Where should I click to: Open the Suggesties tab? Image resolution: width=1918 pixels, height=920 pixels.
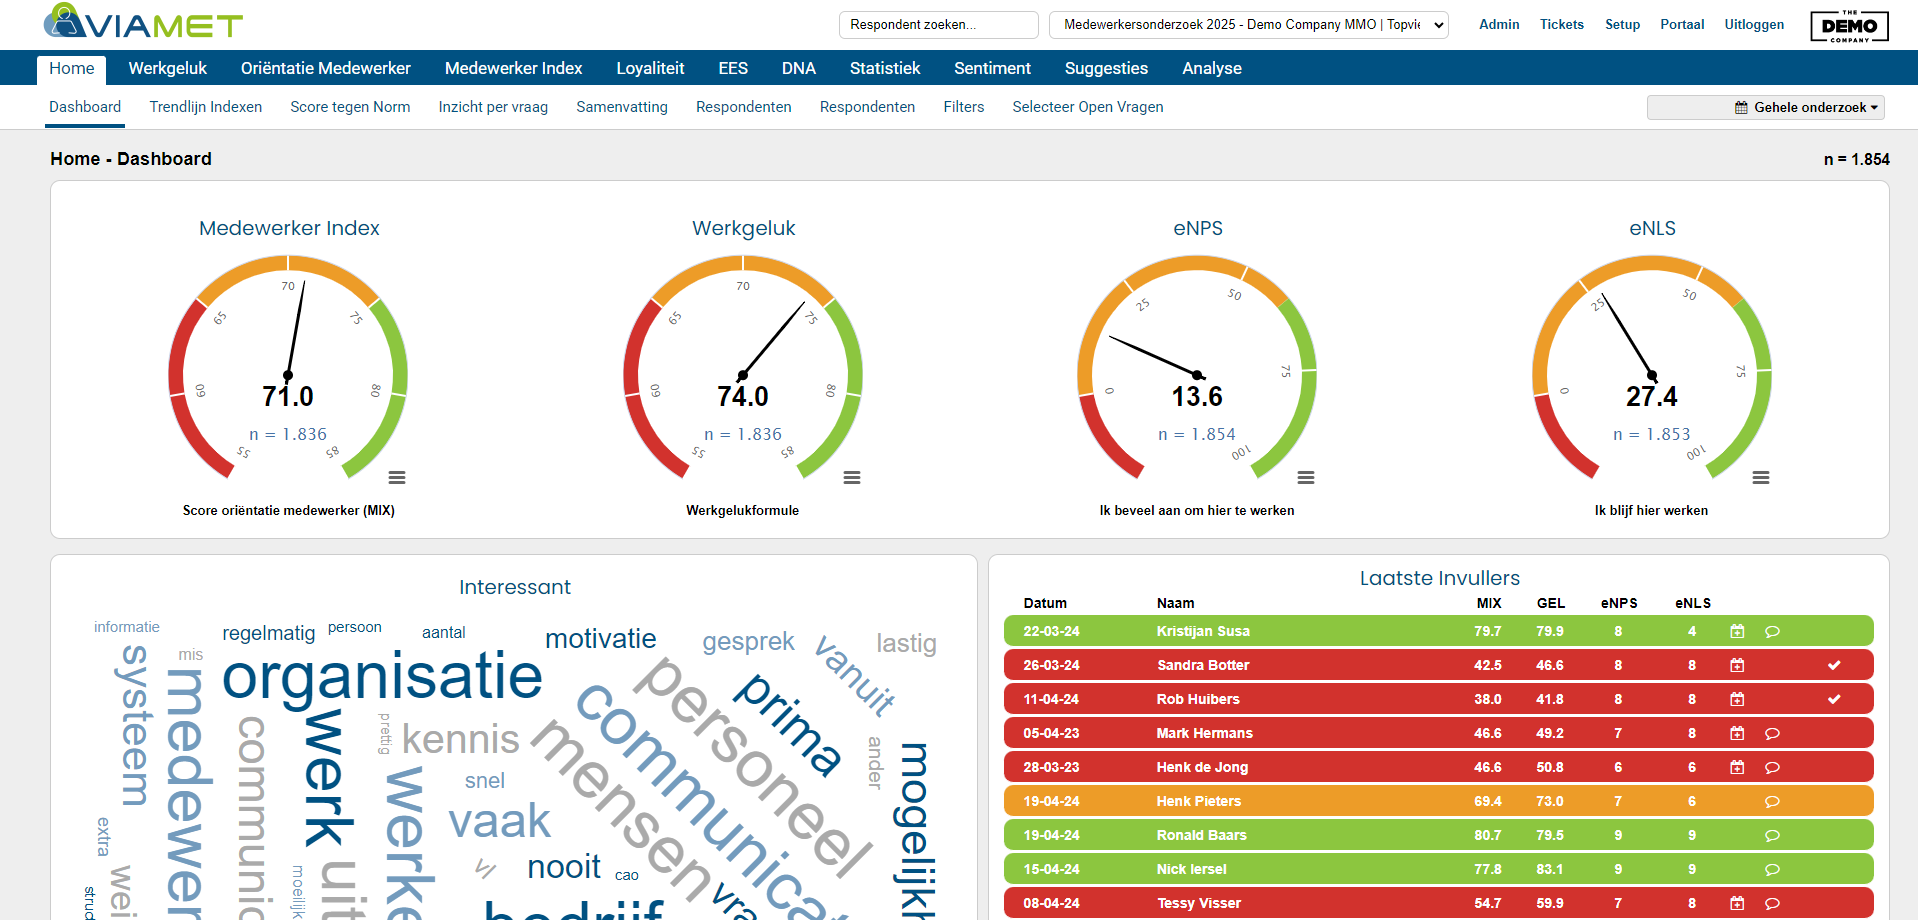[1106, 68]
